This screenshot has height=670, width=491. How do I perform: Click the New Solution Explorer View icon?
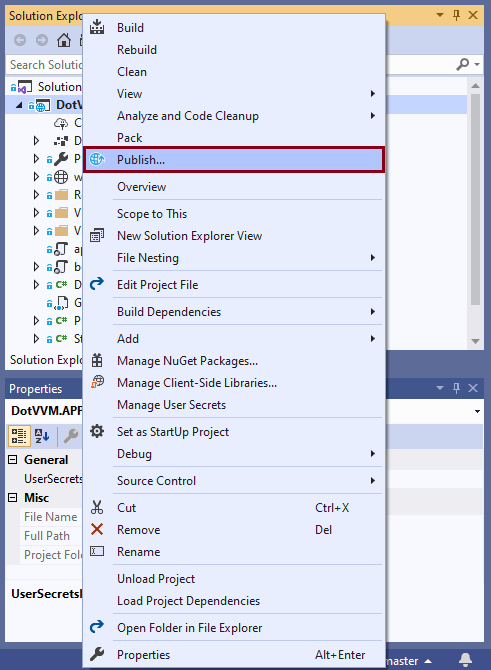(97, 235)
